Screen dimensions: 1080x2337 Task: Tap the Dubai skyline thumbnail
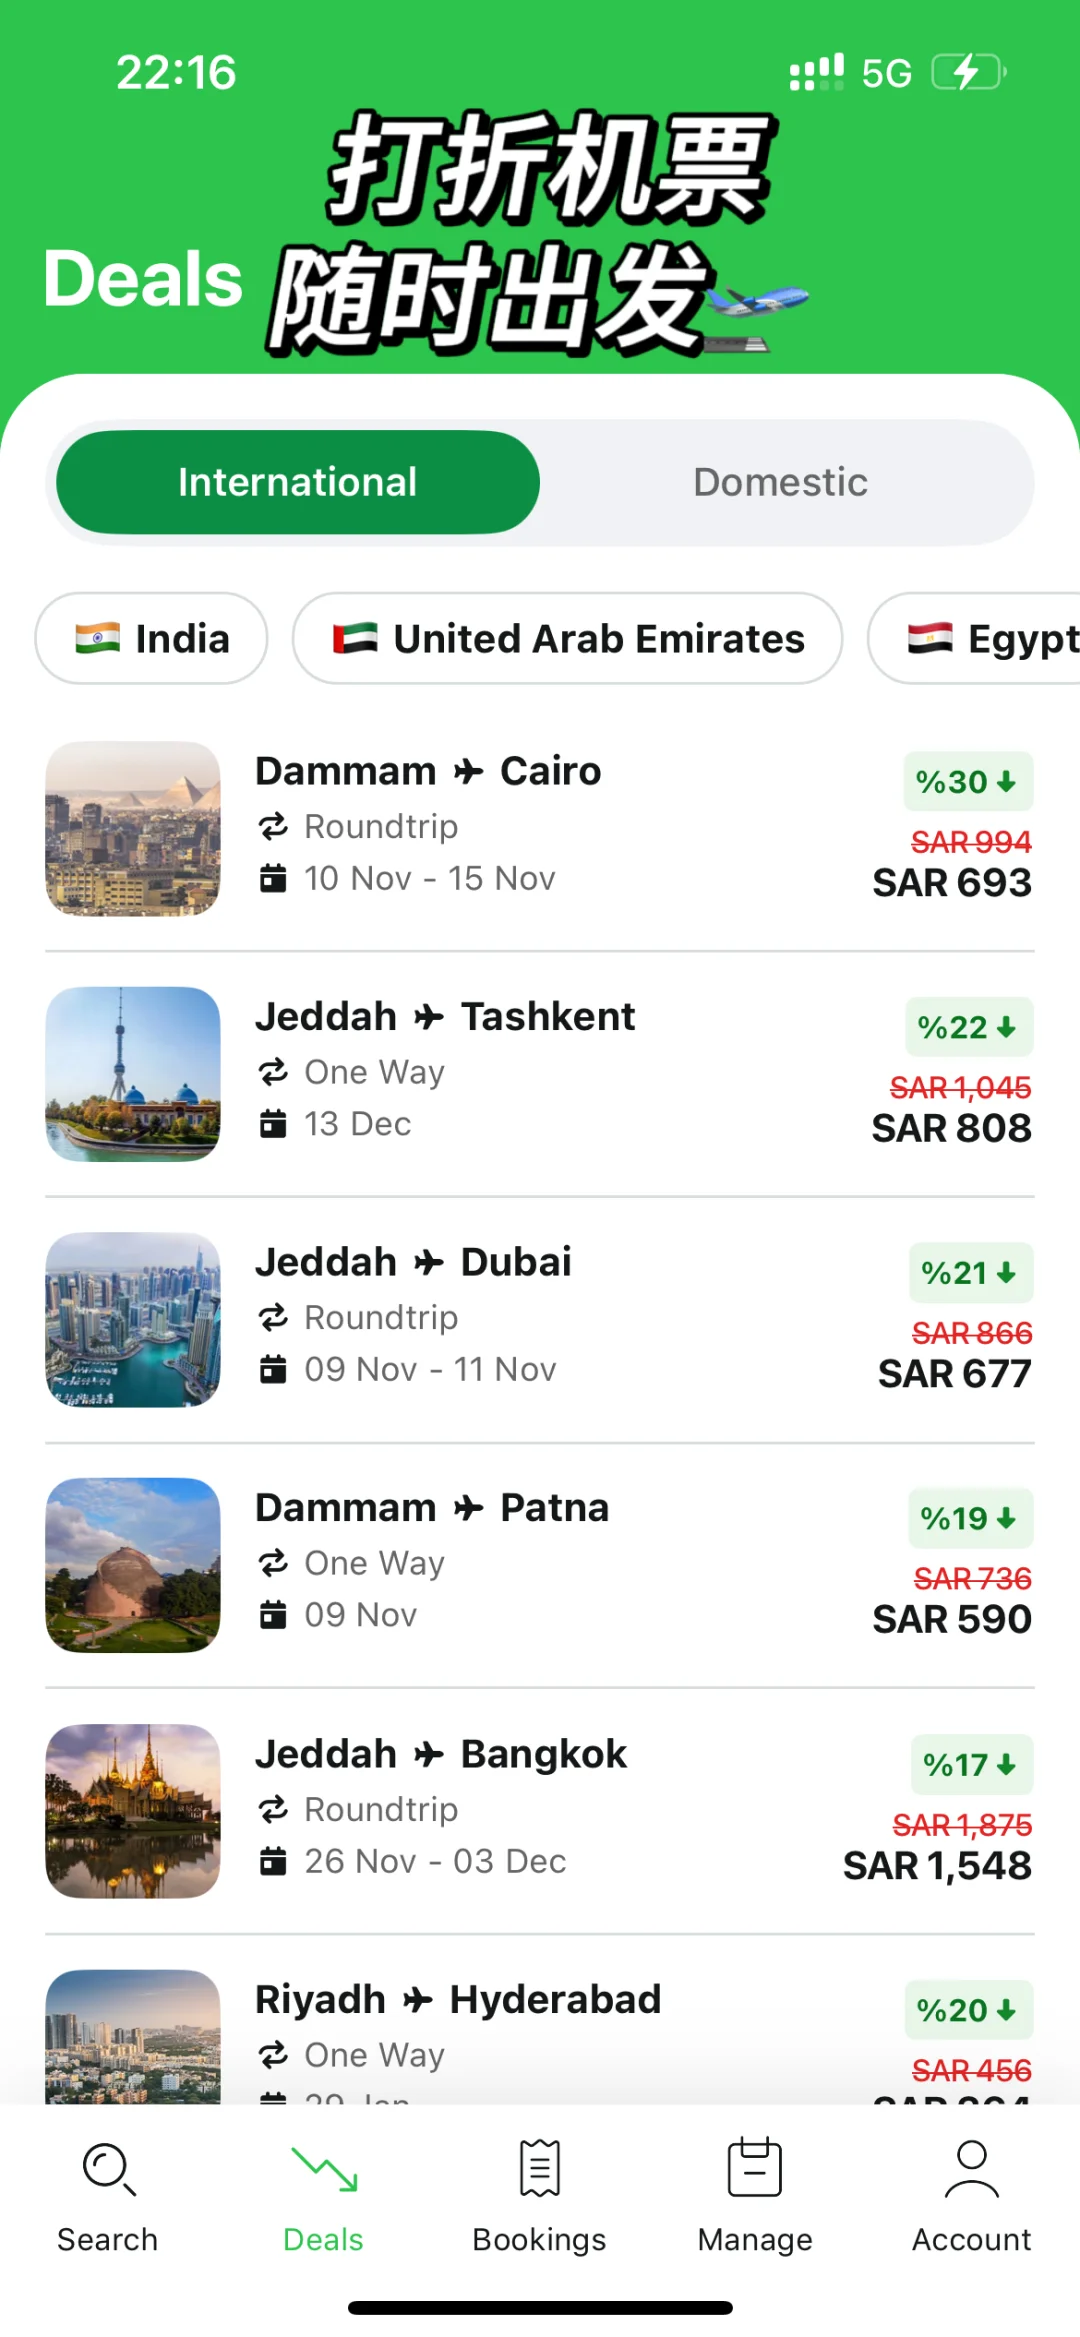[133, 1319]
